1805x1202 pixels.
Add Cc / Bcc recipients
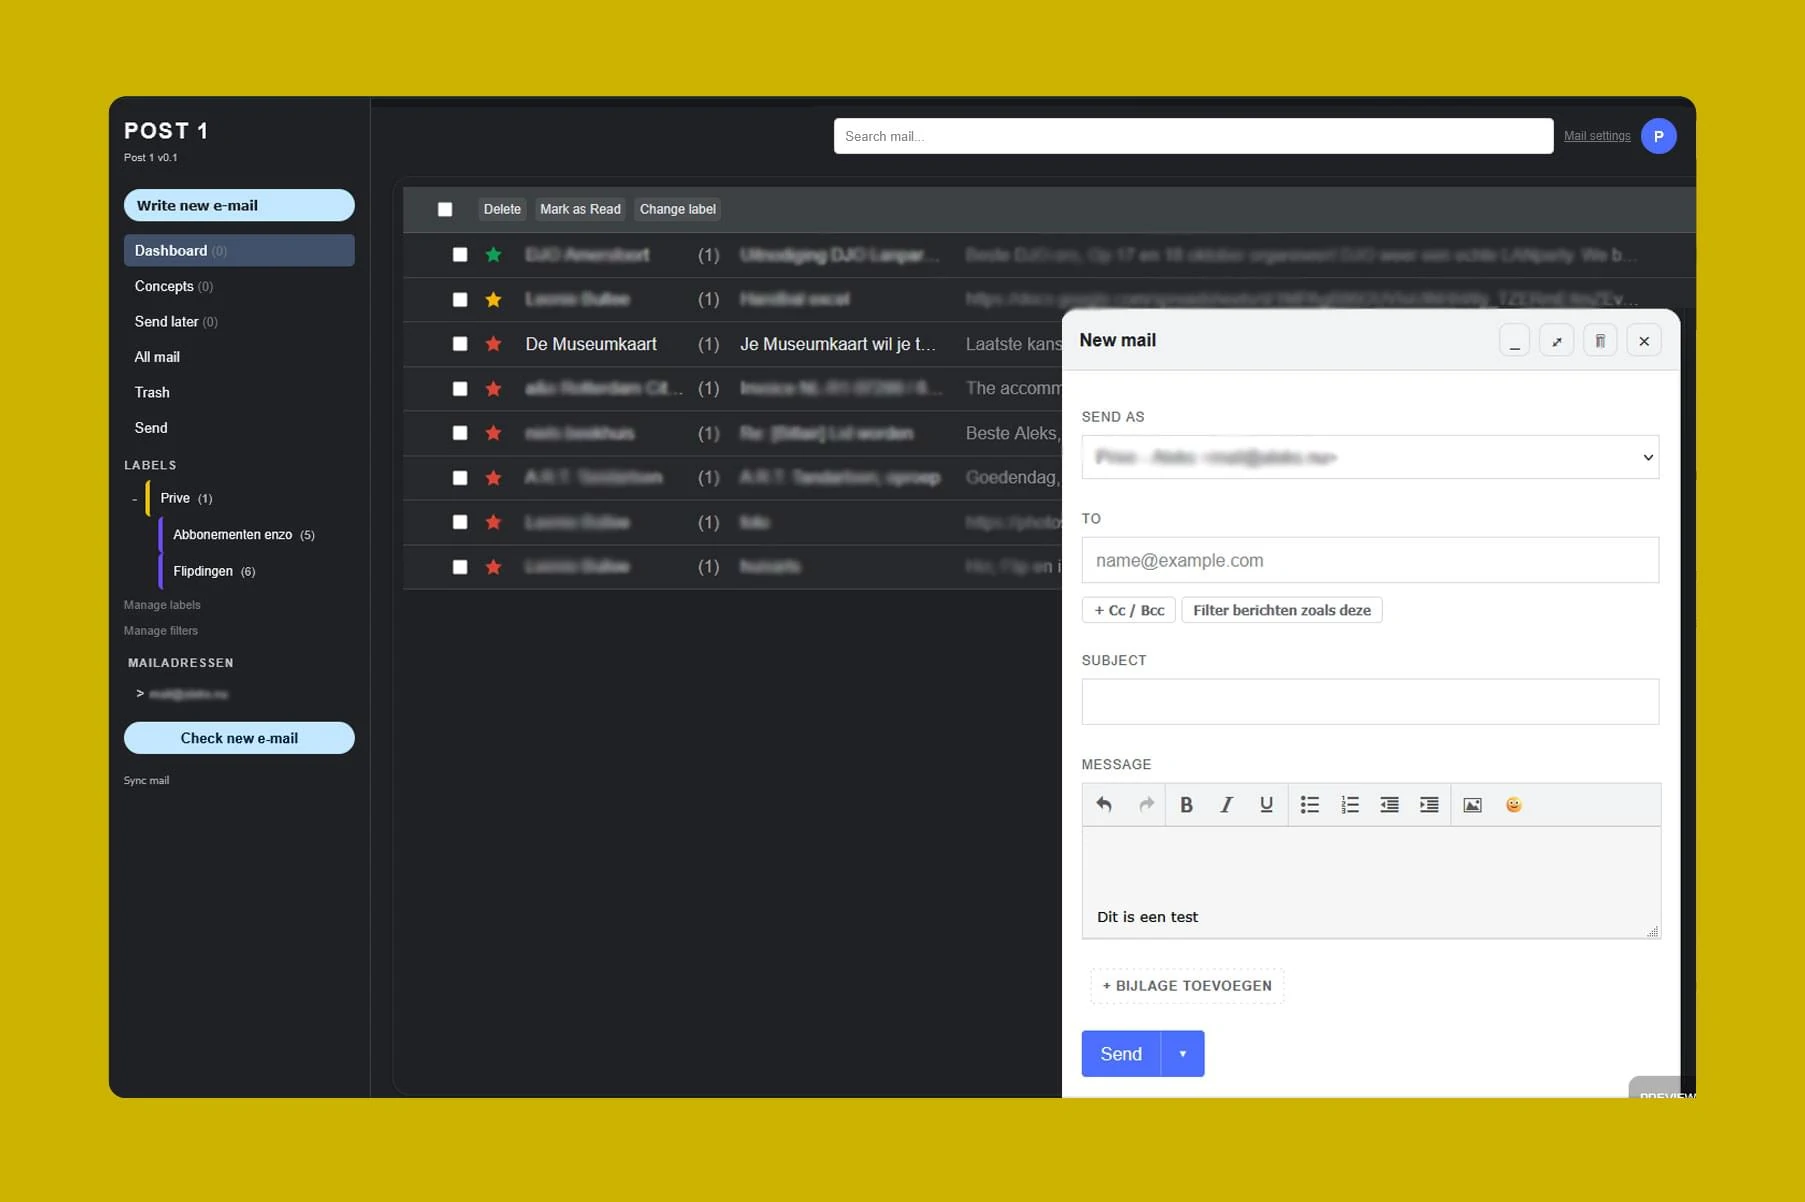[x=1129, y=610]
